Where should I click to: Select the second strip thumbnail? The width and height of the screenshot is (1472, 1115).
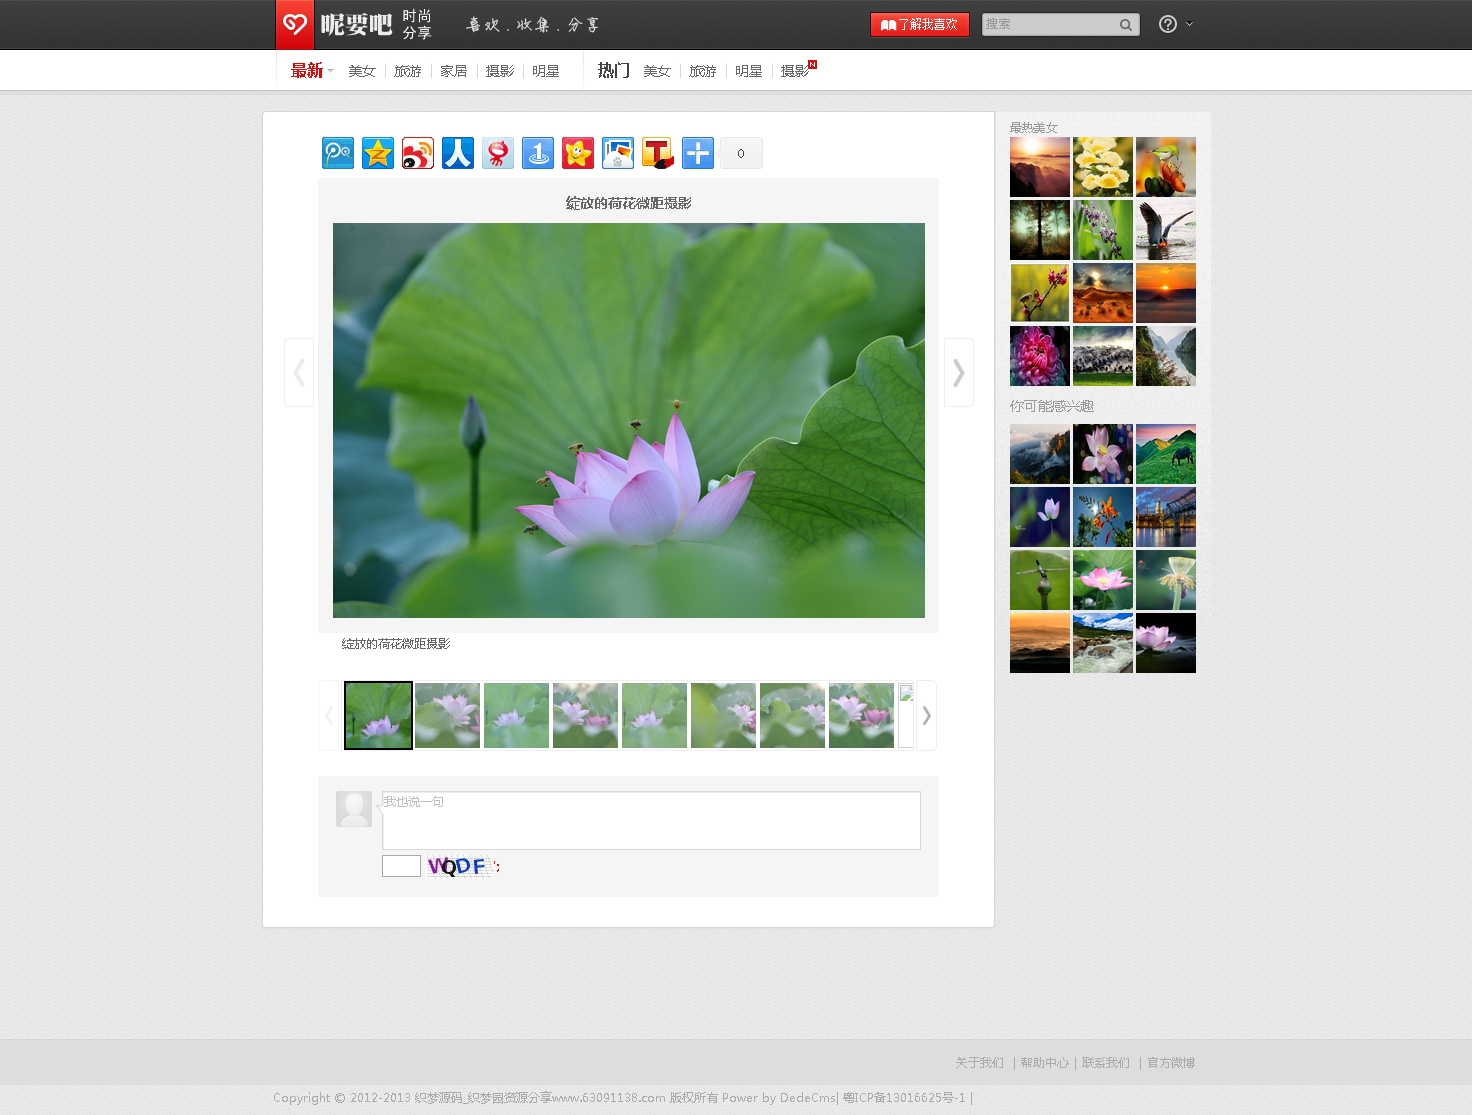click(x=447, y=715)
